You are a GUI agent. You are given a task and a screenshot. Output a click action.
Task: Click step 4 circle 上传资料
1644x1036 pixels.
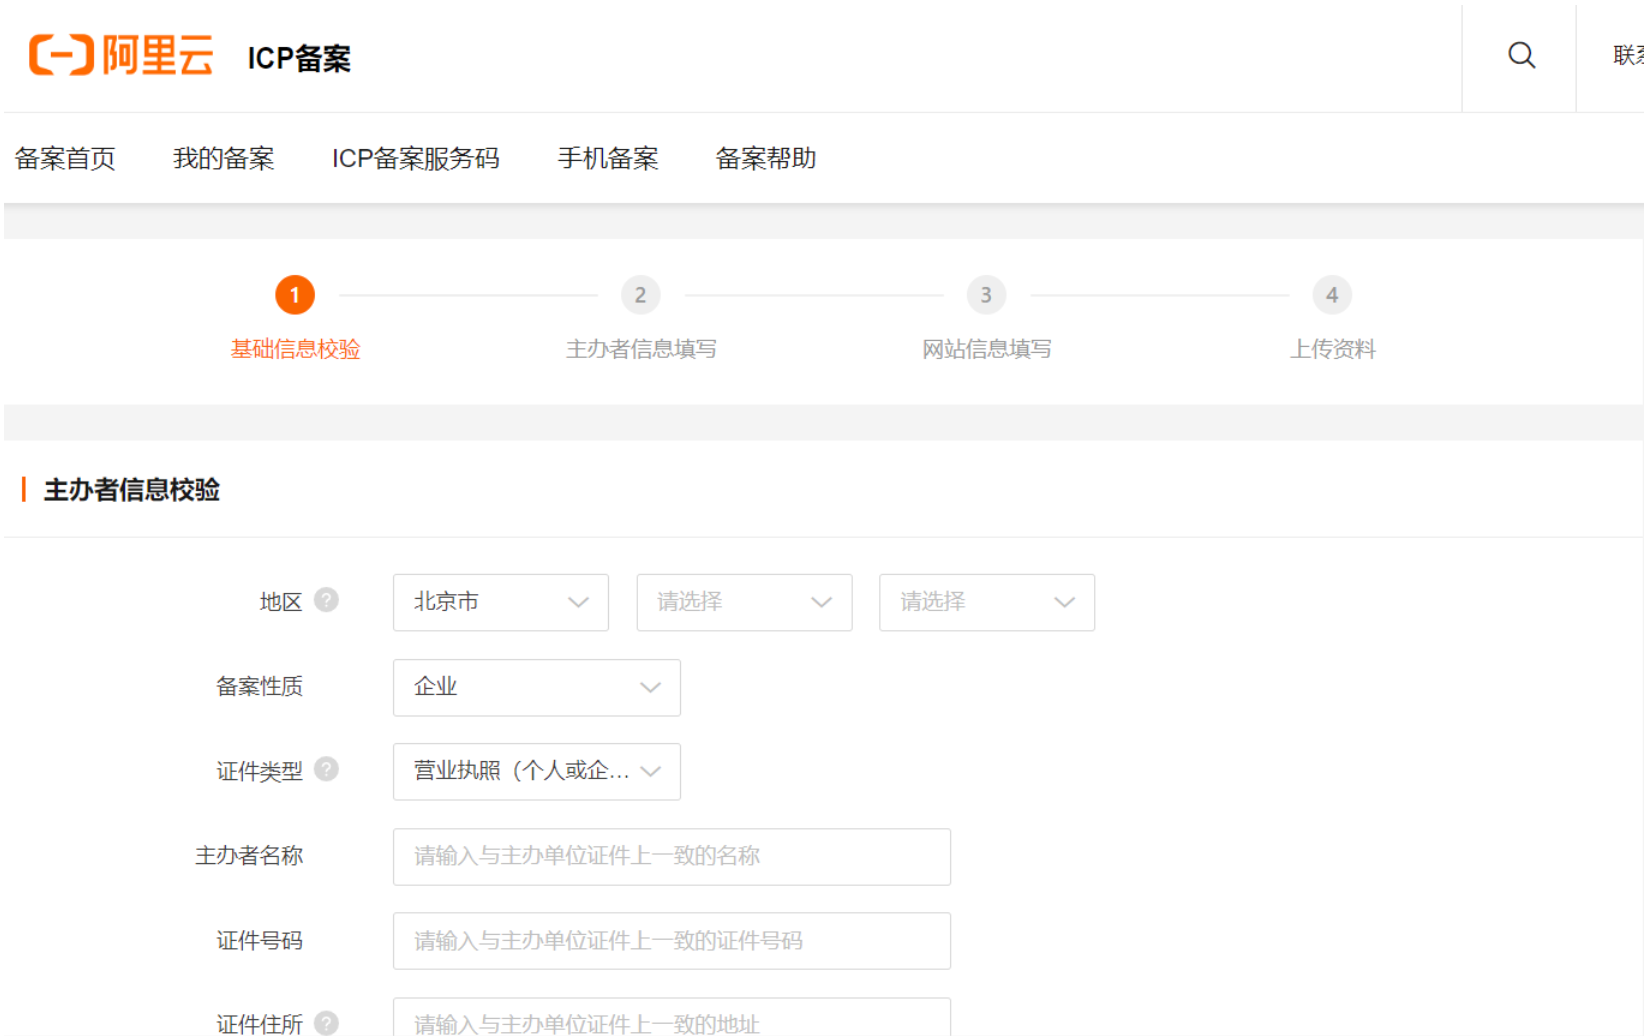pyautogui.click(x=1331, y=295)
